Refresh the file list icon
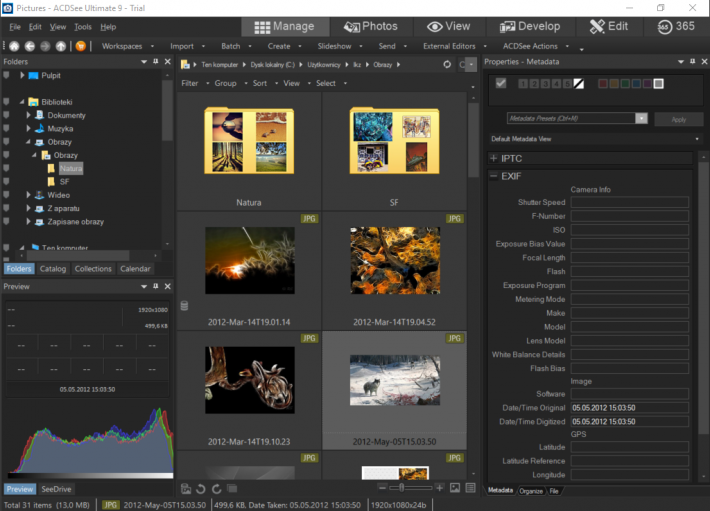Viewport: 710px width, 511px height. coord(447,65)
